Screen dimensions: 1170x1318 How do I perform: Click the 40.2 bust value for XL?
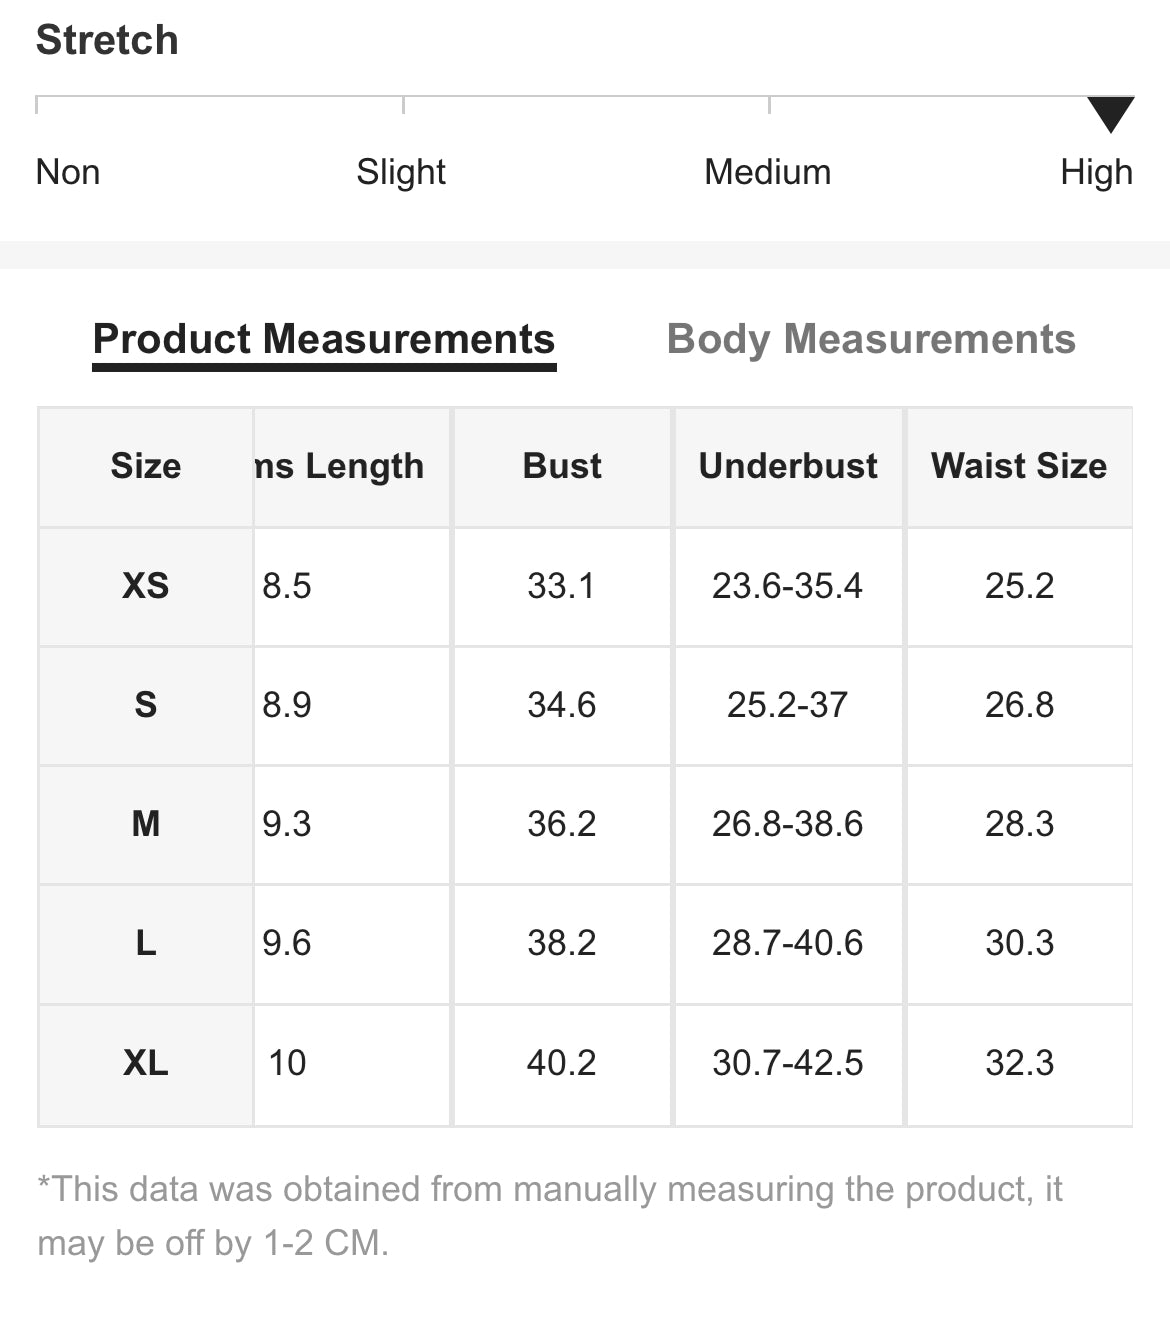tap(562, 1063)
